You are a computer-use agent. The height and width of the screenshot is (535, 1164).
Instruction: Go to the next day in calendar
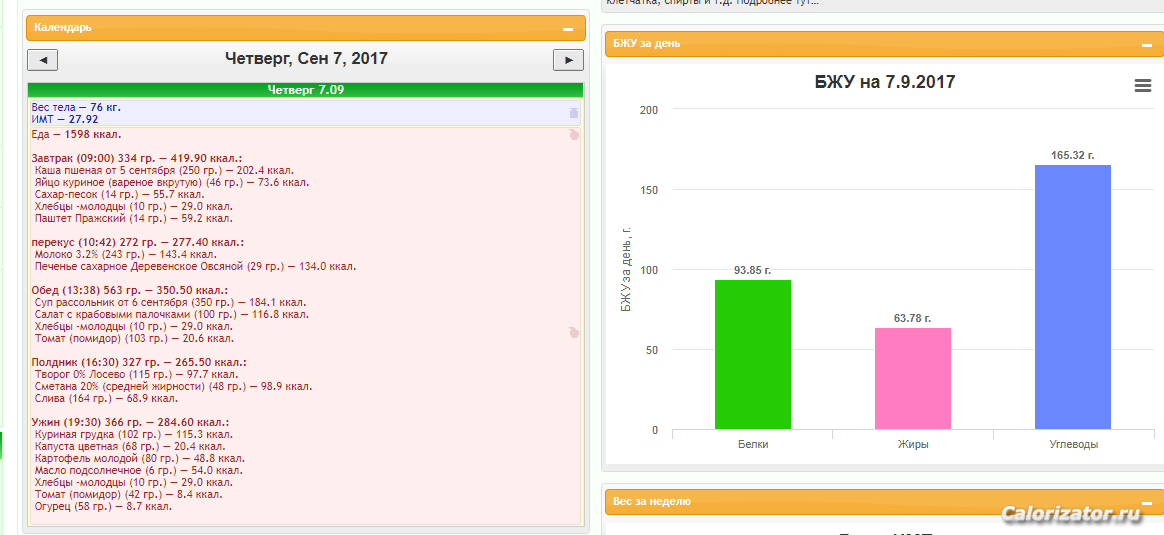point(568,60)
